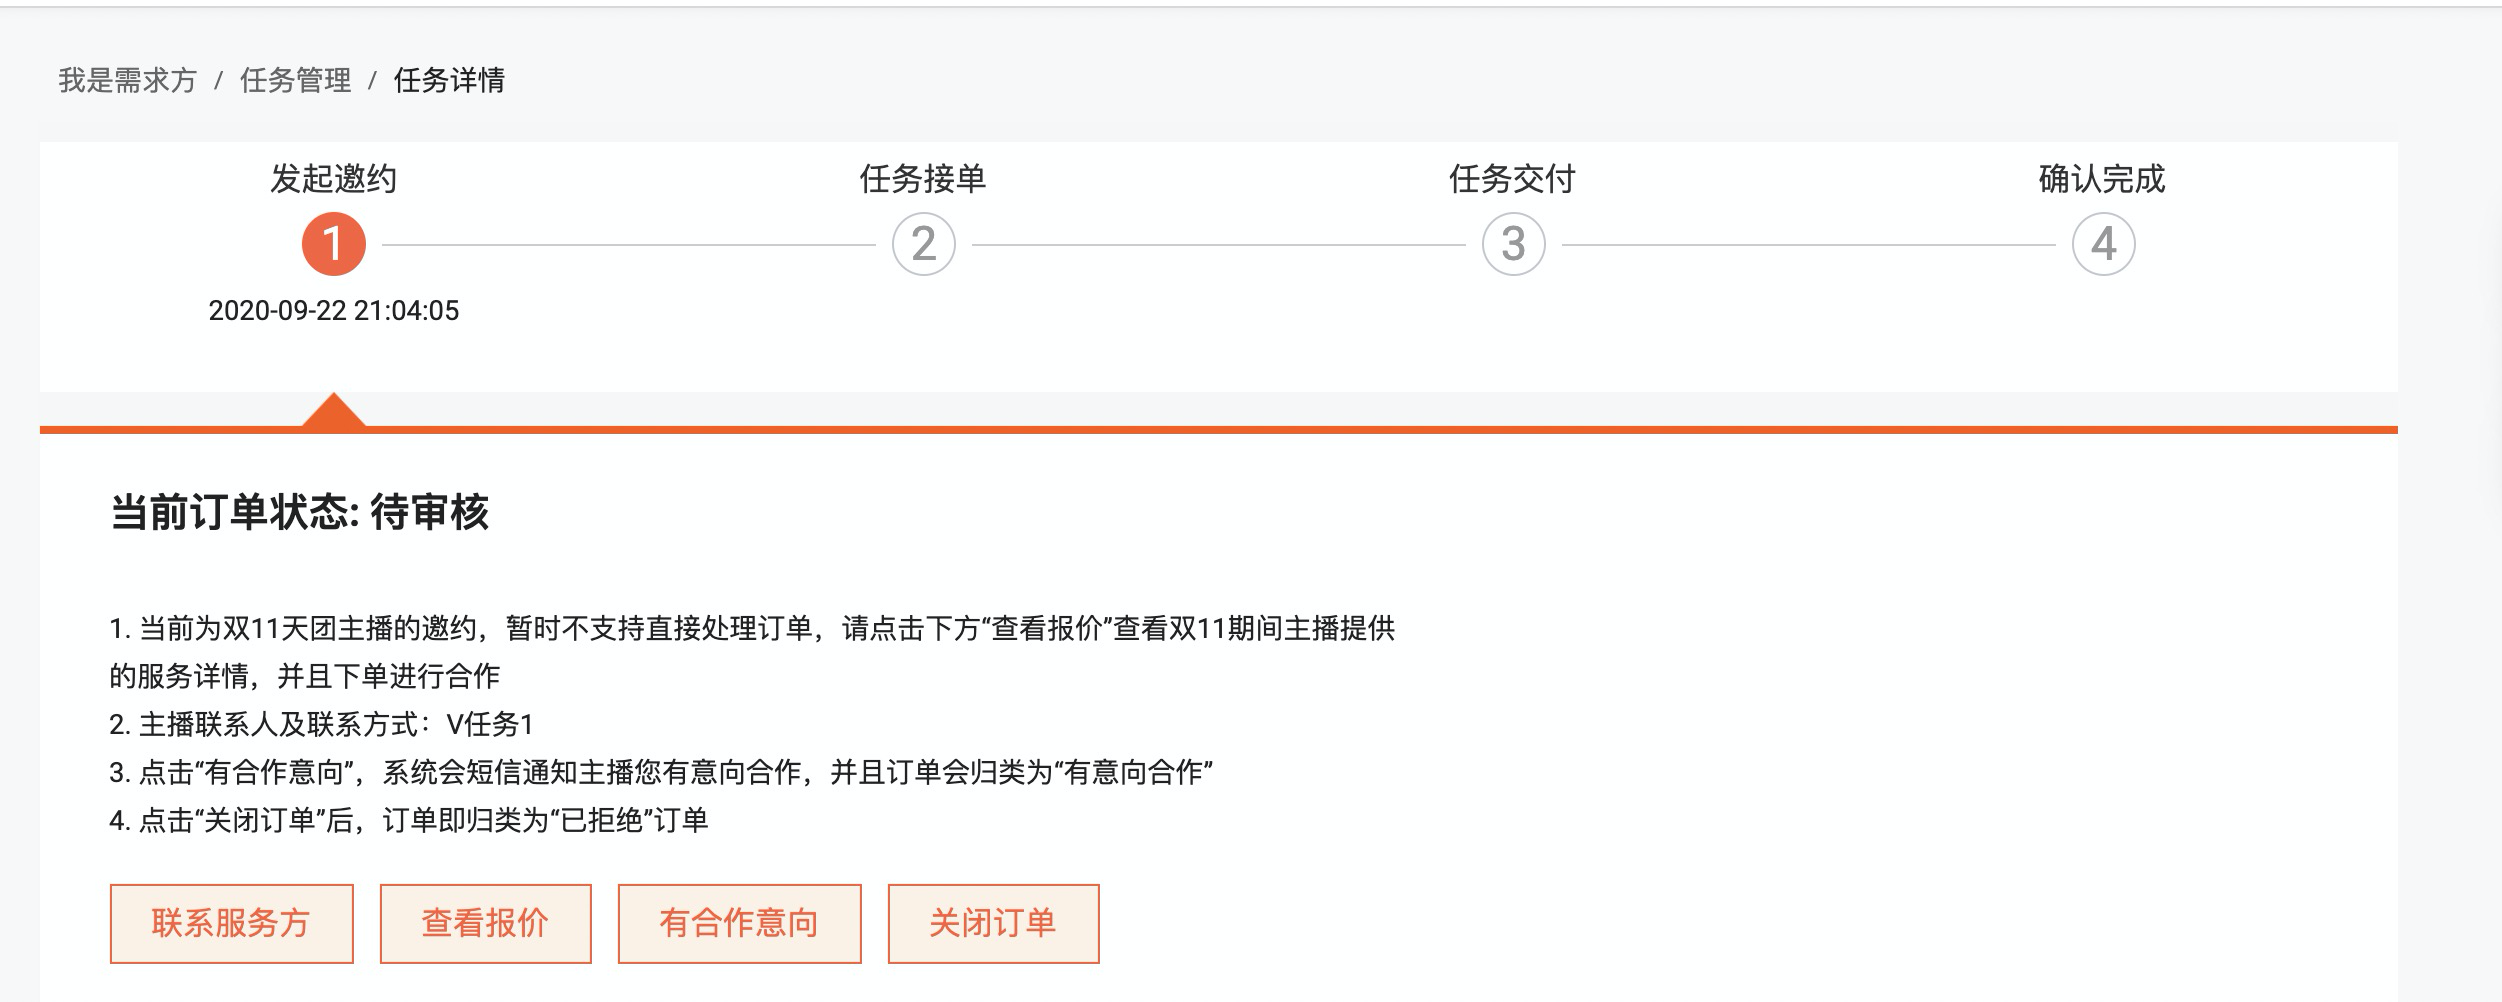Click the orange triangle pointer under step 1

coord(334,411)
